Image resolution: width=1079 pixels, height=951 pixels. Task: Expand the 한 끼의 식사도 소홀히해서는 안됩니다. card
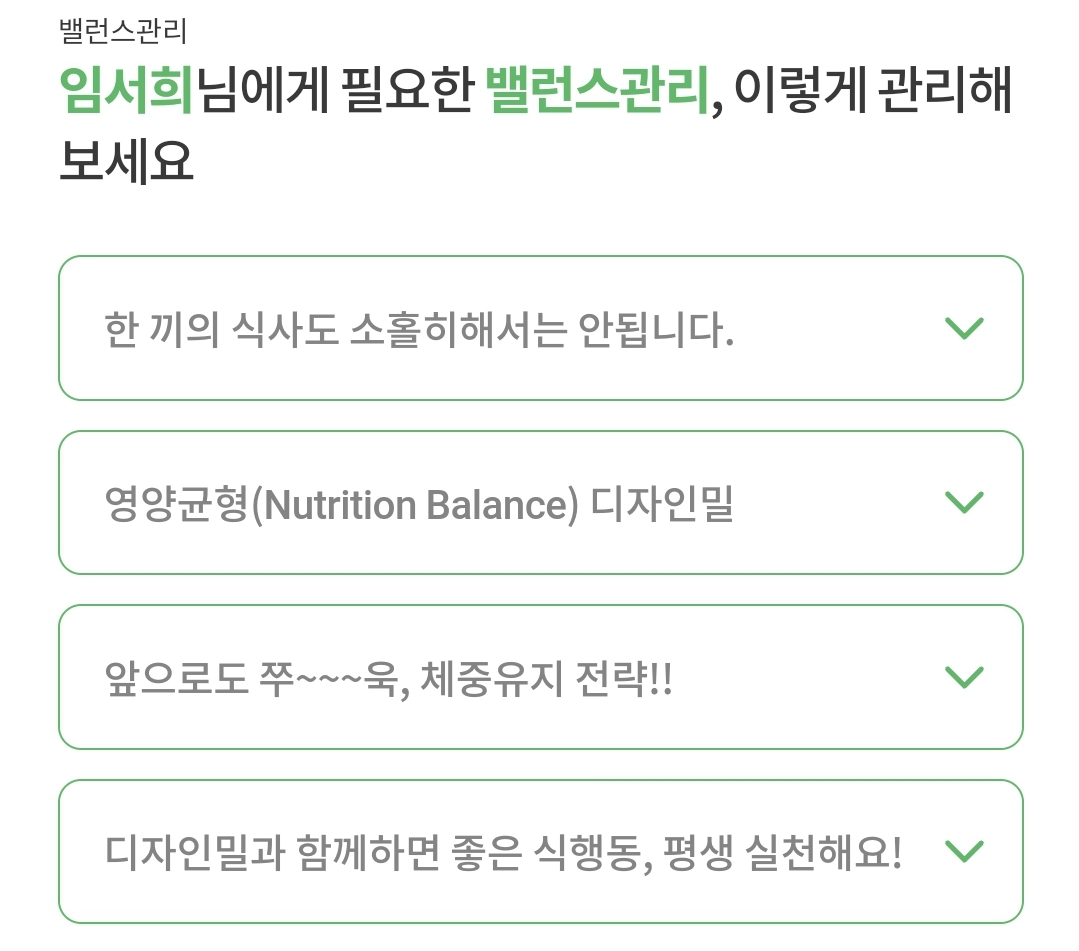click(541, 328)
